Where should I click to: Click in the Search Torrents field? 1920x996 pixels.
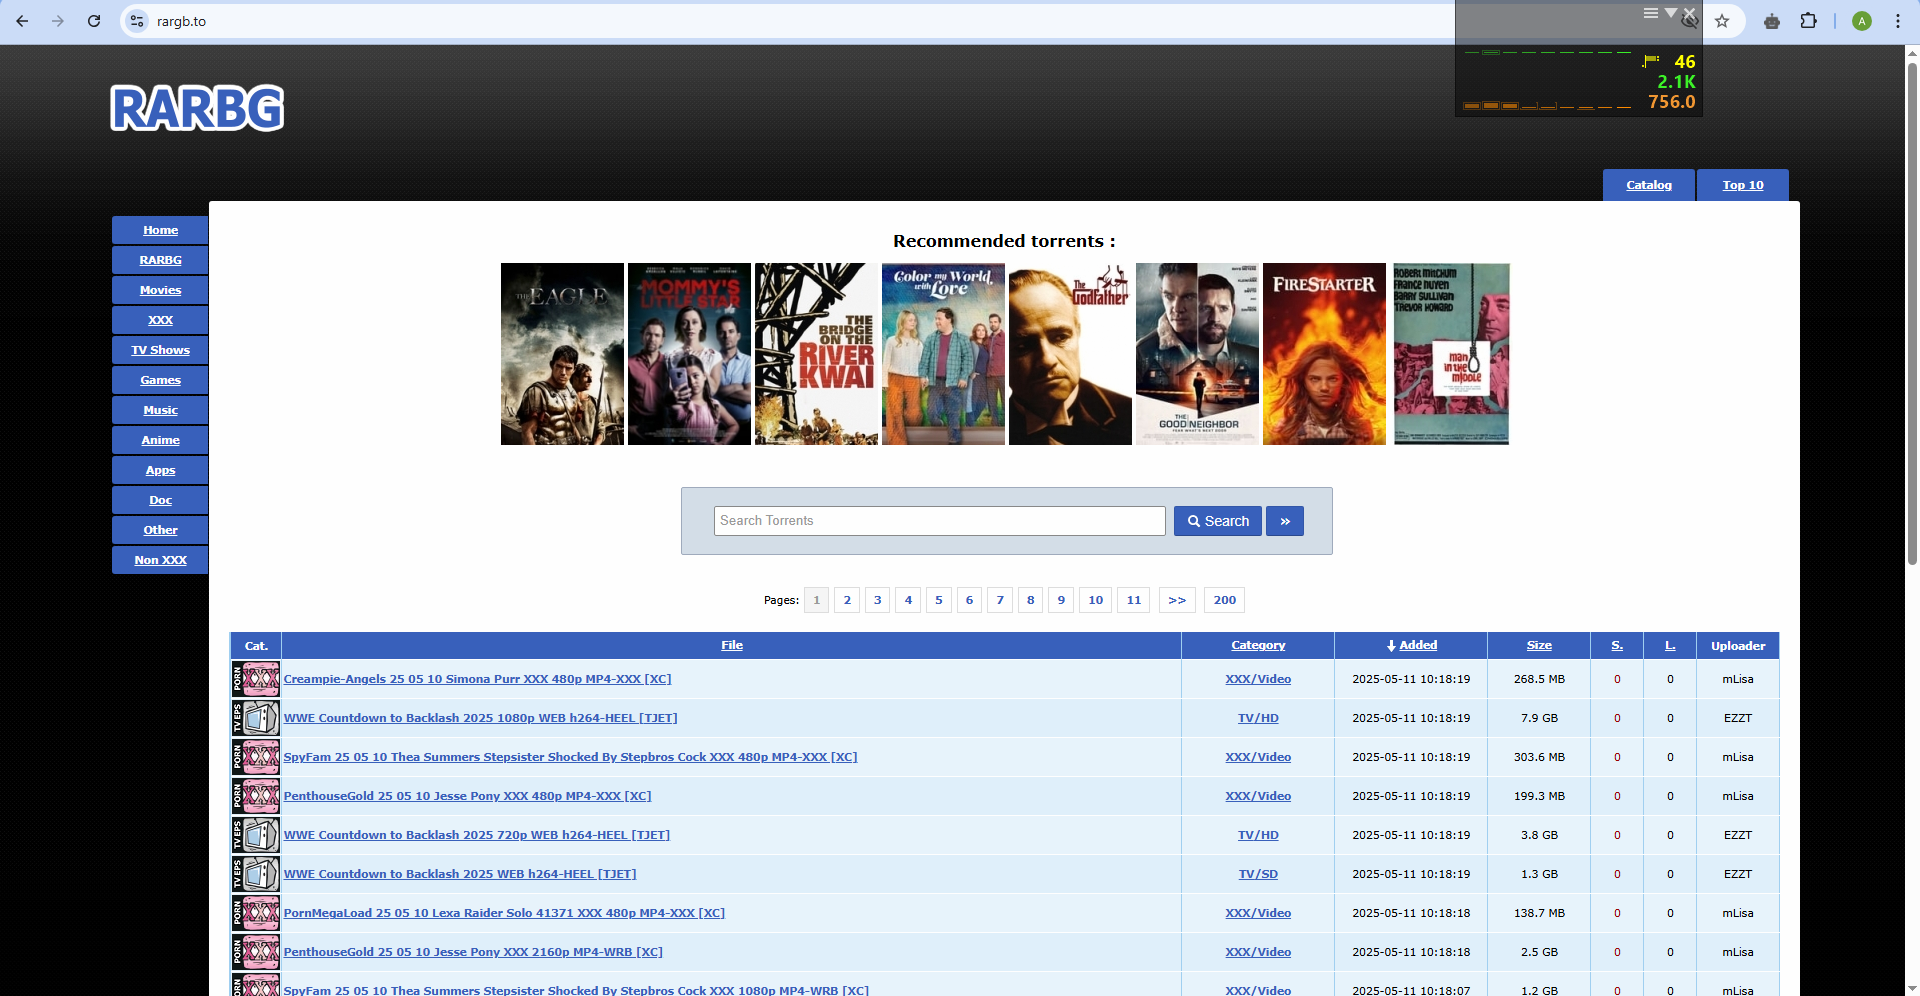click(x=939, y=521)
